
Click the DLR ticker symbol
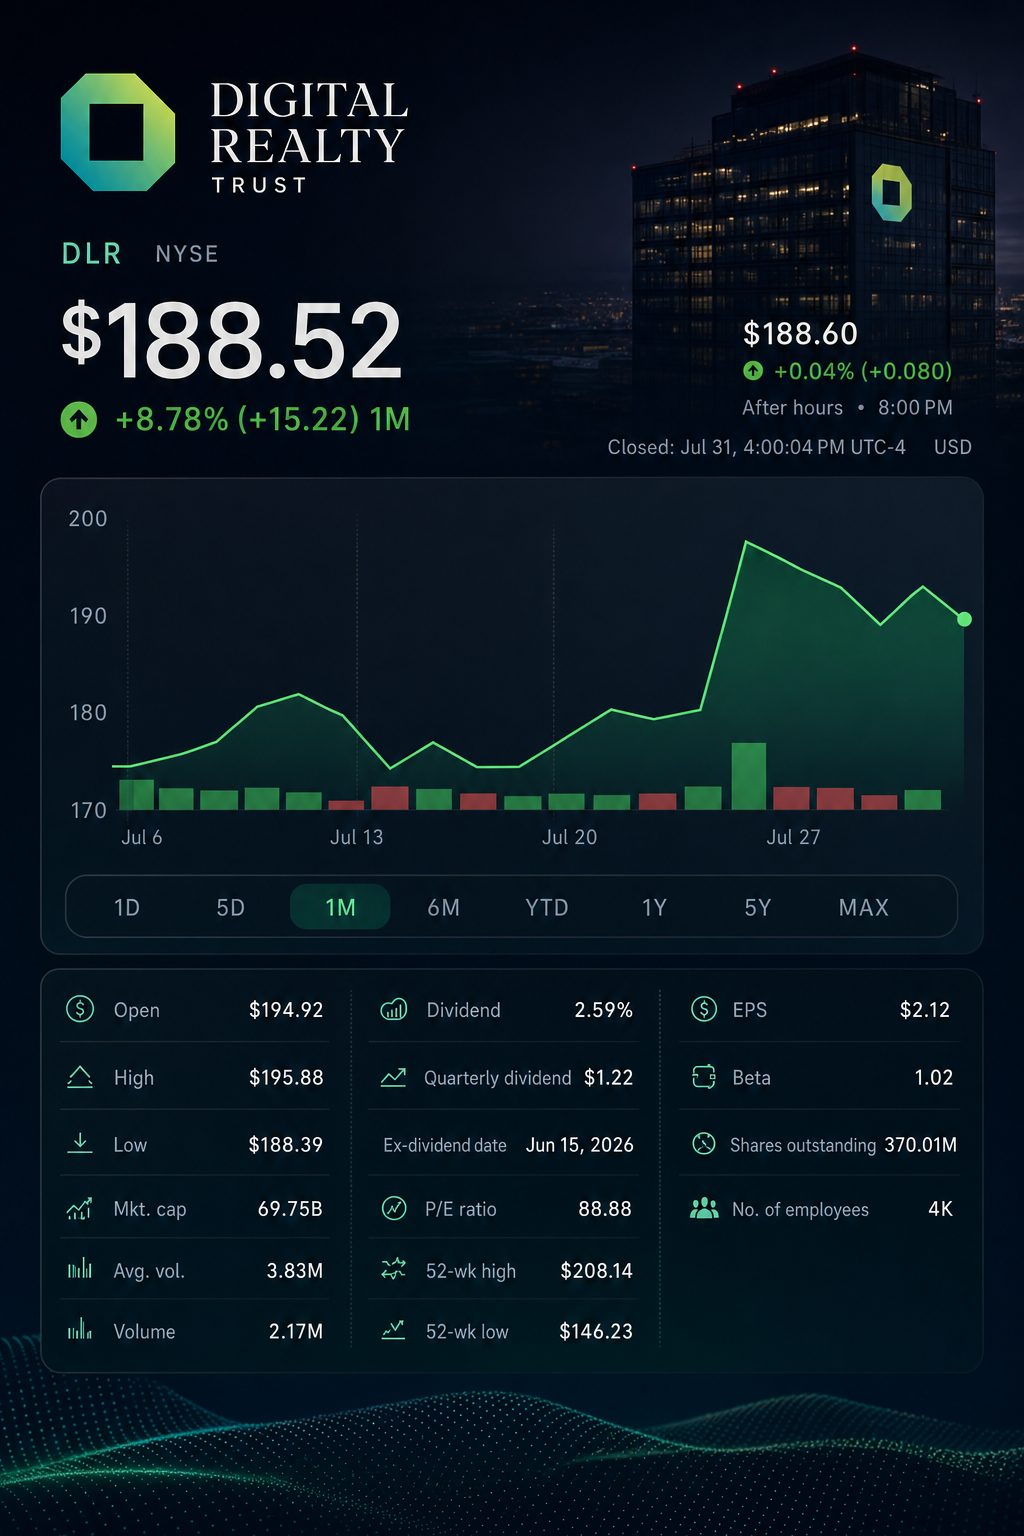click(92, 254)
